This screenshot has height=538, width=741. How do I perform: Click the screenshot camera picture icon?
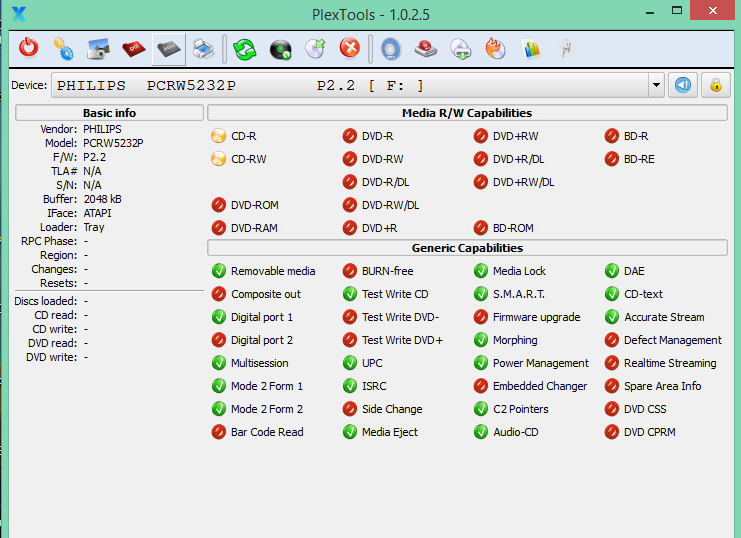(x=98, y=49)
